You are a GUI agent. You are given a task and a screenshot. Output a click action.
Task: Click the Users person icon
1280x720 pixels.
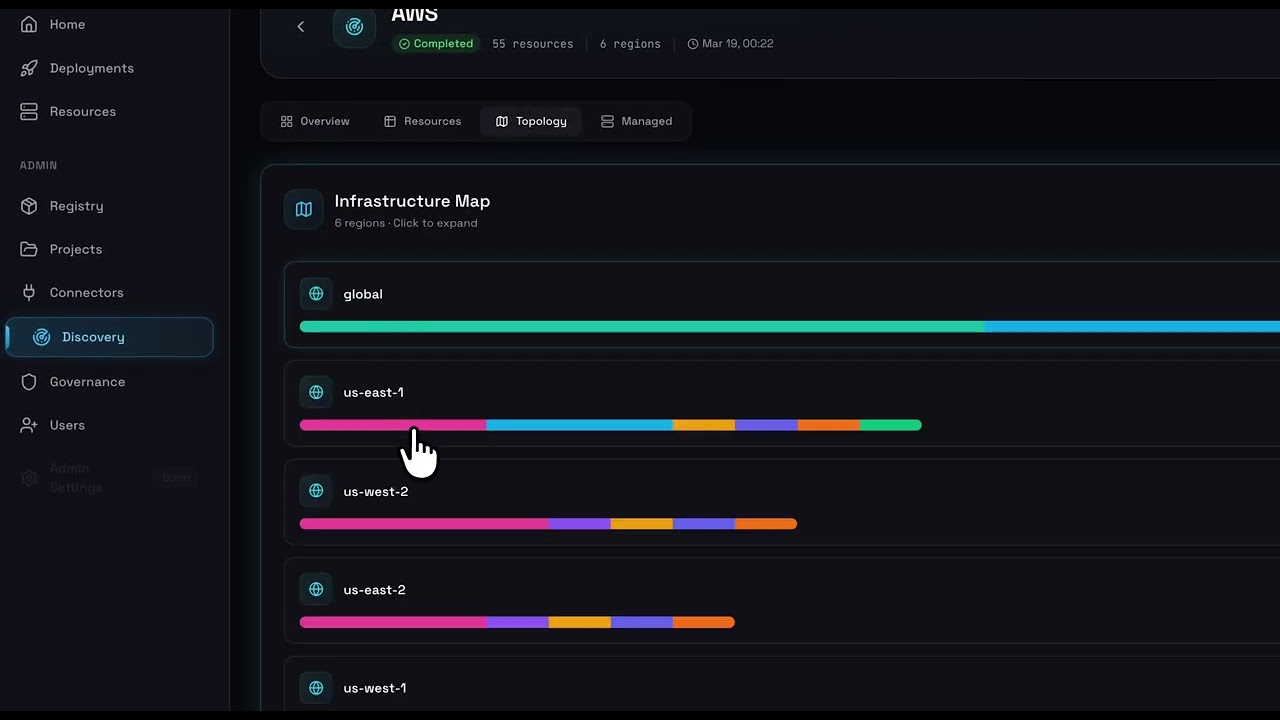(29, 425)
